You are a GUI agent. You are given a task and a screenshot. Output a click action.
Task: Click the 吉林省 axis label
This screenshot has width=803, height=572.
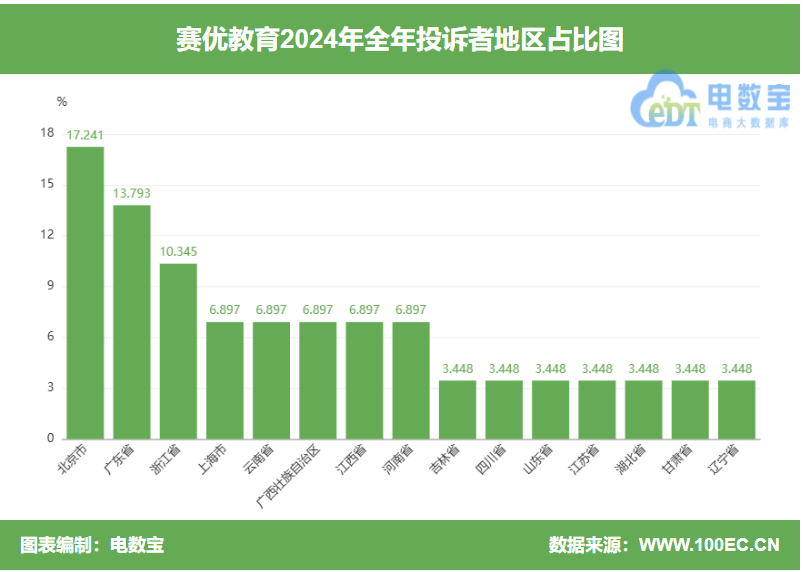pyautogui.click(x=445, y=459)
